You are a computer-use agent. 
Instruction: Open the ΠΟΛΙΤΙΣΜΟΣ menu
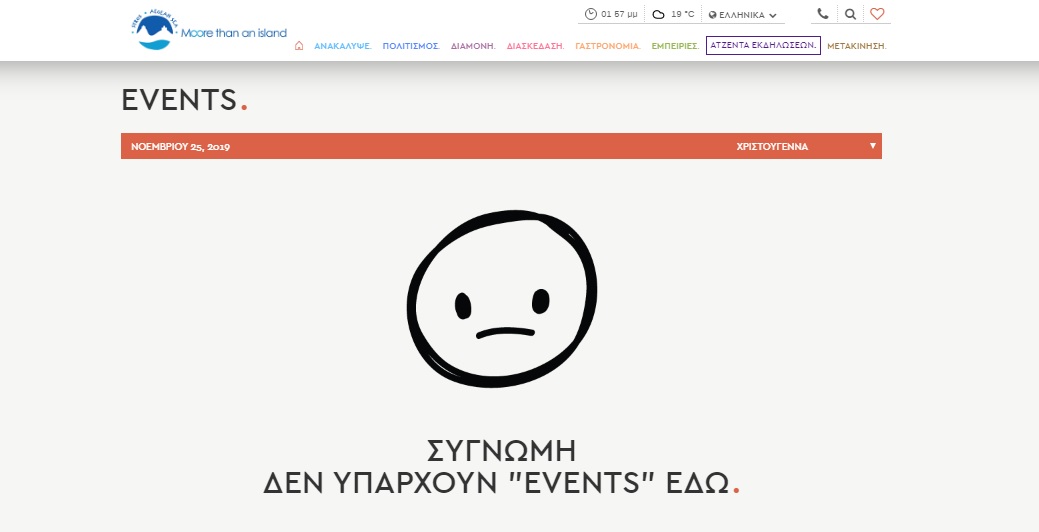pos(411,46)
